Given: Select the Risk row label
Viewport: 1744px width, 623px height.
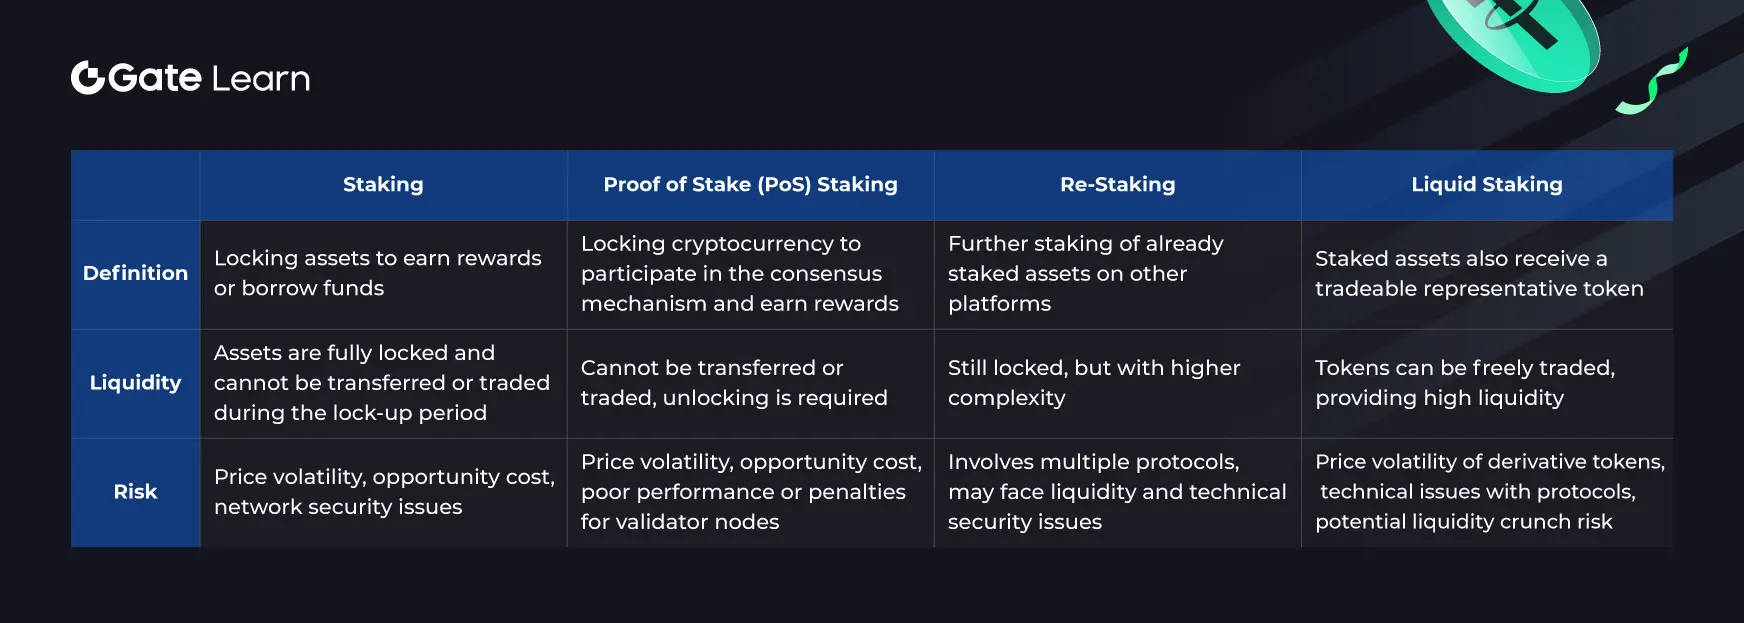Looking at the screenshot, I should [x=135, y=492].
